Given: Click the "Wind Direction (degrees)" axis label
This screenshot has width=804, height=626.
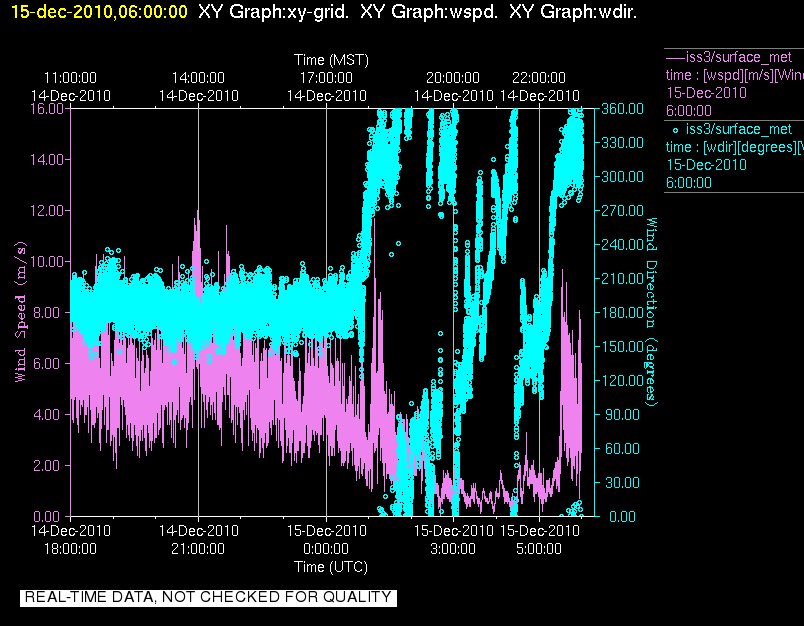Looking at the screenshot, I should [x=651, y=312].
